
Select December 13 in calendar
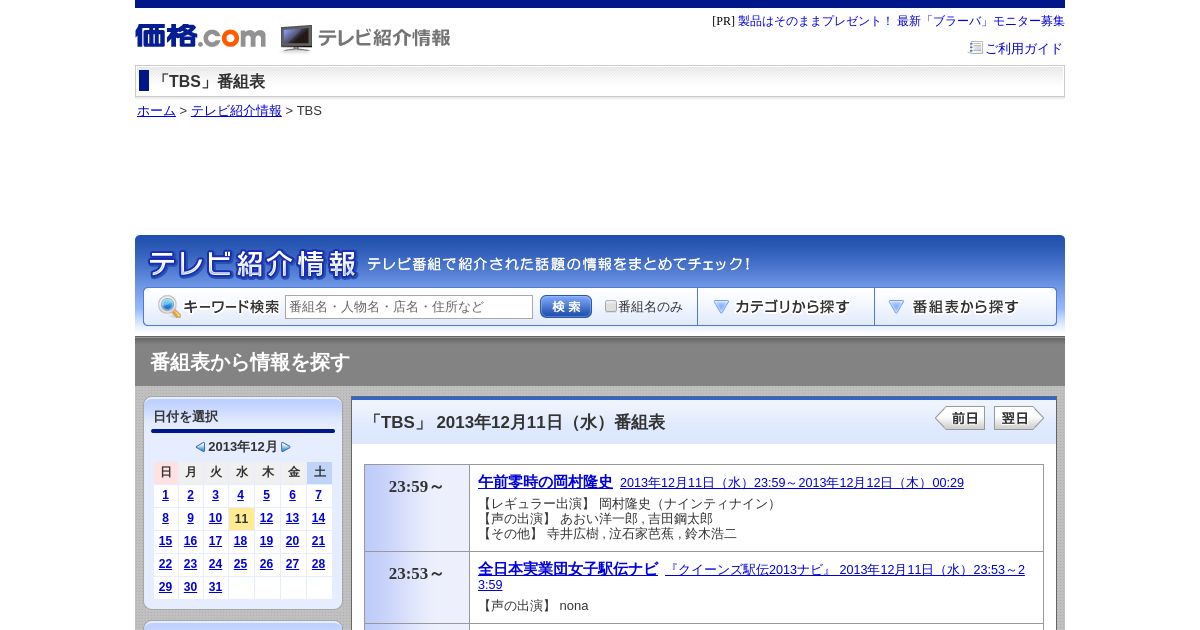pos(292,518)
